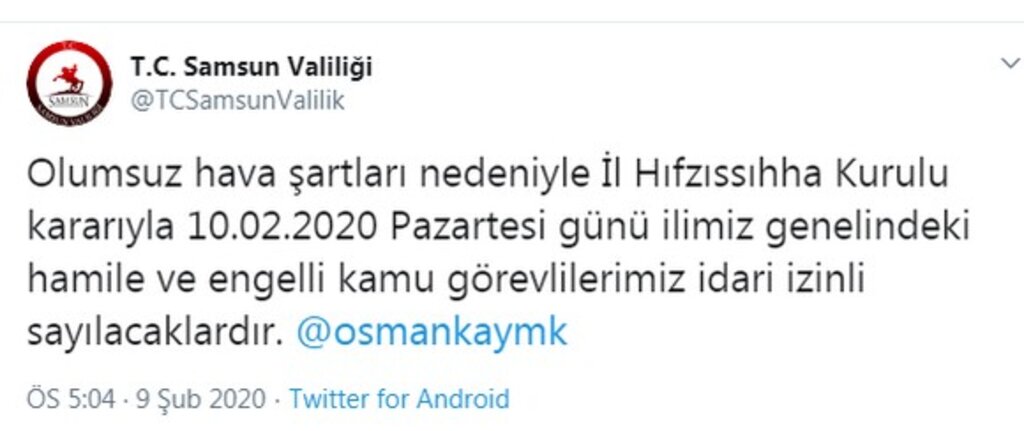Click the word sayılacaklardır in the tweet
The width and height of the screenshot is (1024, 431).
156,334
